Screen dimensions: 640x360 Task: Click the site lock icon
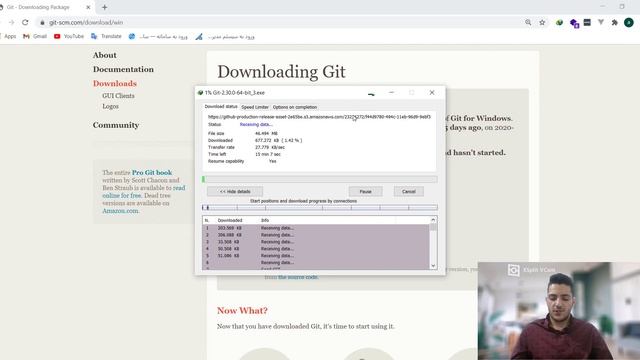[42, 22]
